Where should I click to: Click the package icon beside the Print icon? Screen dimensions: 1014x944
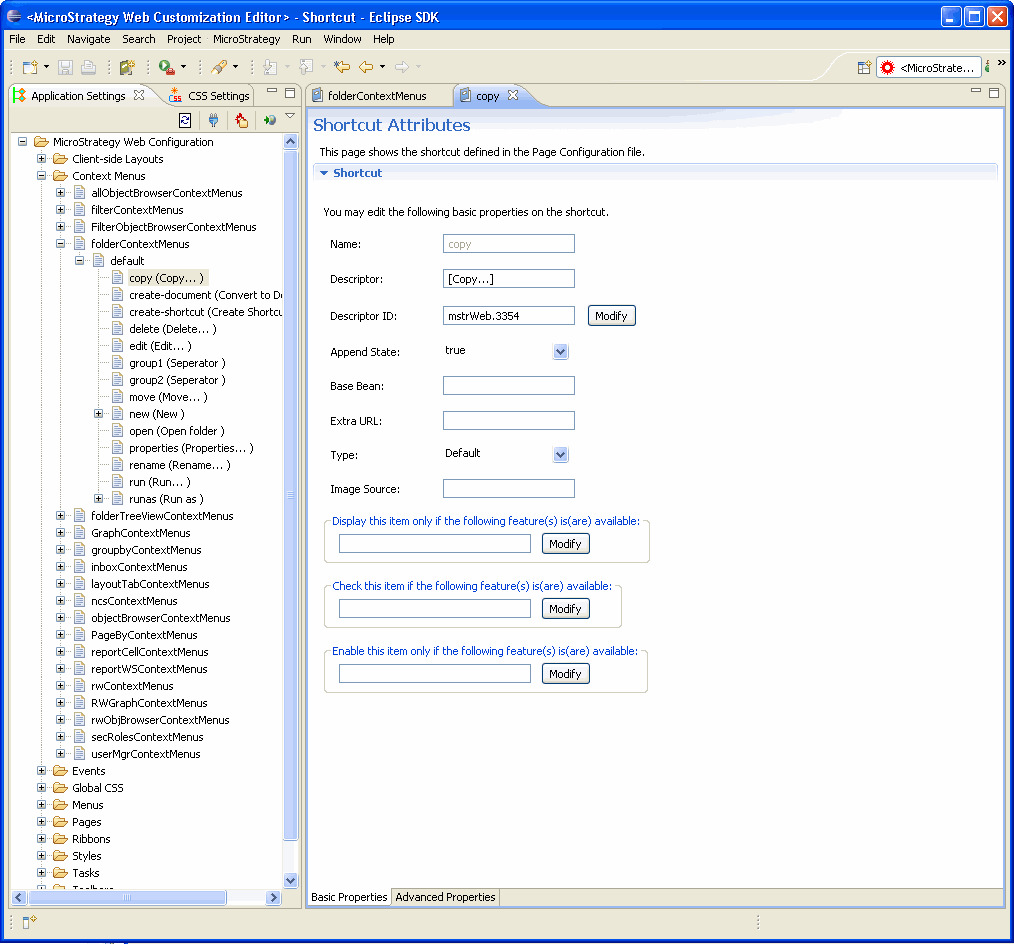point(127,67)
